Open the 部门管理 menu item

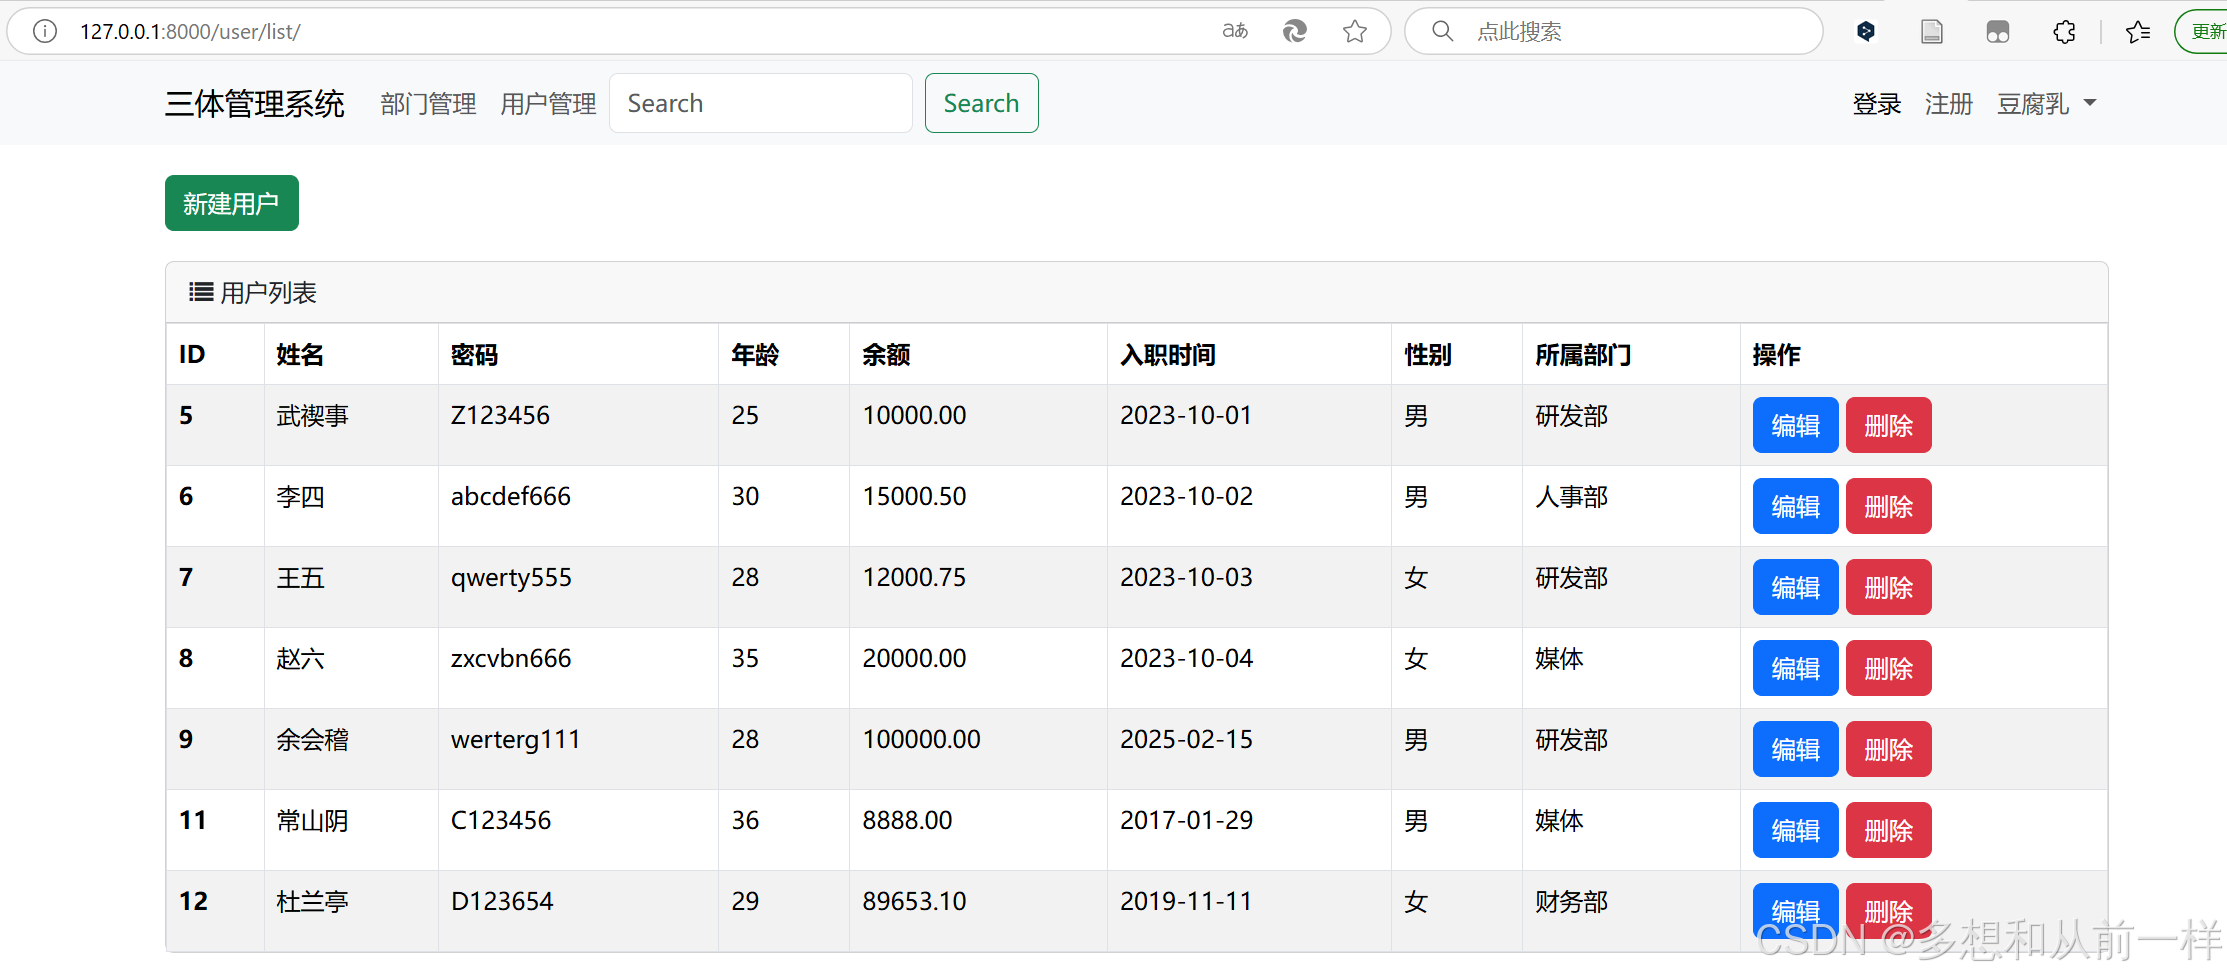(x=428, y=103)
